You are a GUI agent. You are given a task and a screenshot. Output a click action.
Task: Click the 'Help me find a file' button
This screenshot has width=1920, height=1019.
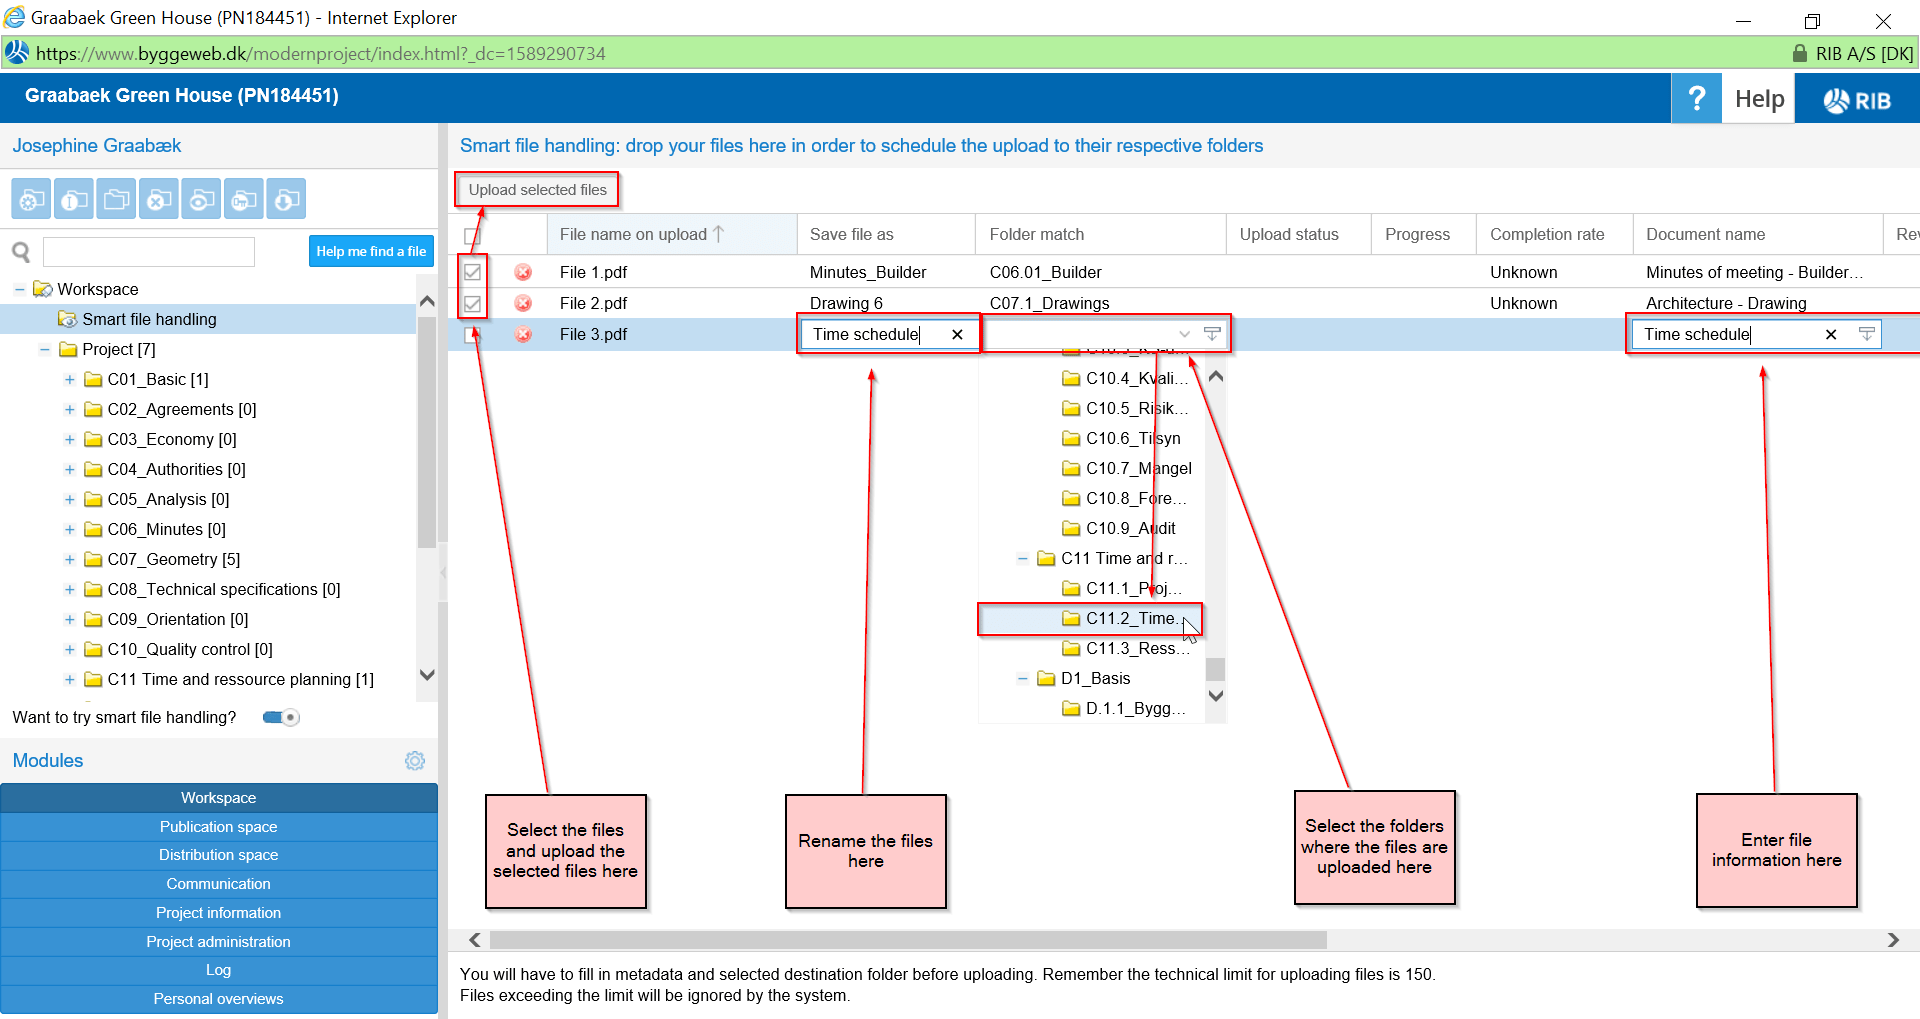371,251
